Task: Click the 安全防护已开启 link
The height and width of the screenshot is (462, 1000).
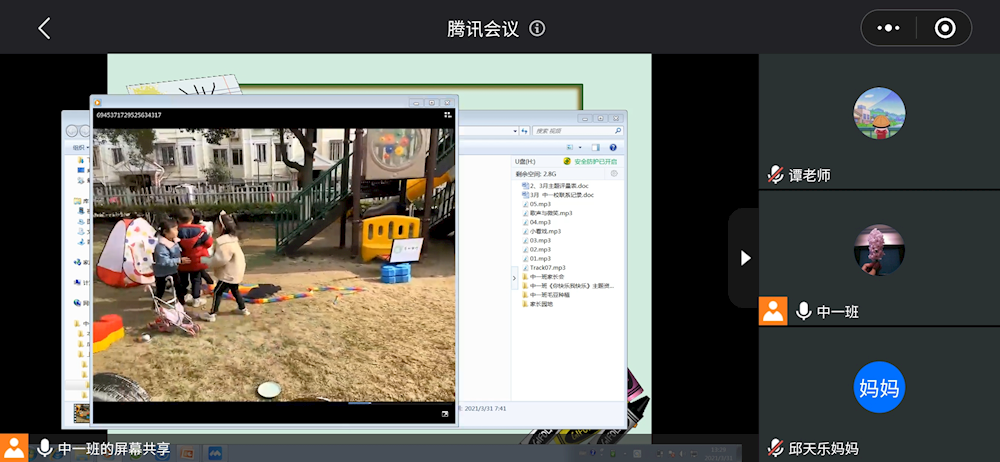Action: coord(596,162)
